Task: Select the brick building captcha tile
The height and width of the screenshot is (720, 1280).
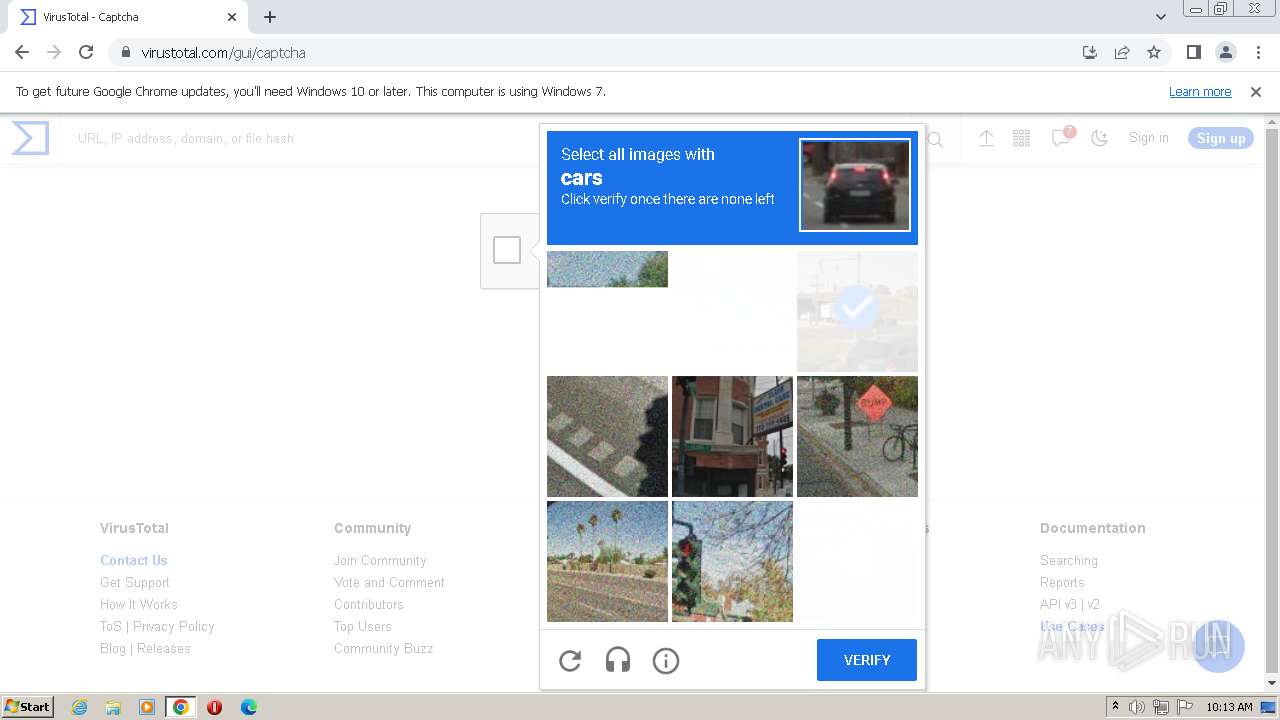Action: 732,436
